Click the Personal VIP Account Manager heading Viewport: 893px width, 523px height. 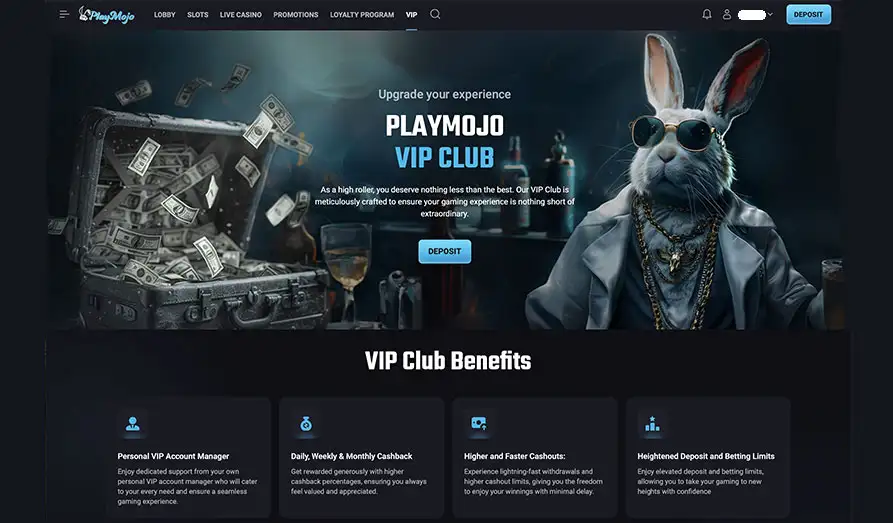[173, 456]
